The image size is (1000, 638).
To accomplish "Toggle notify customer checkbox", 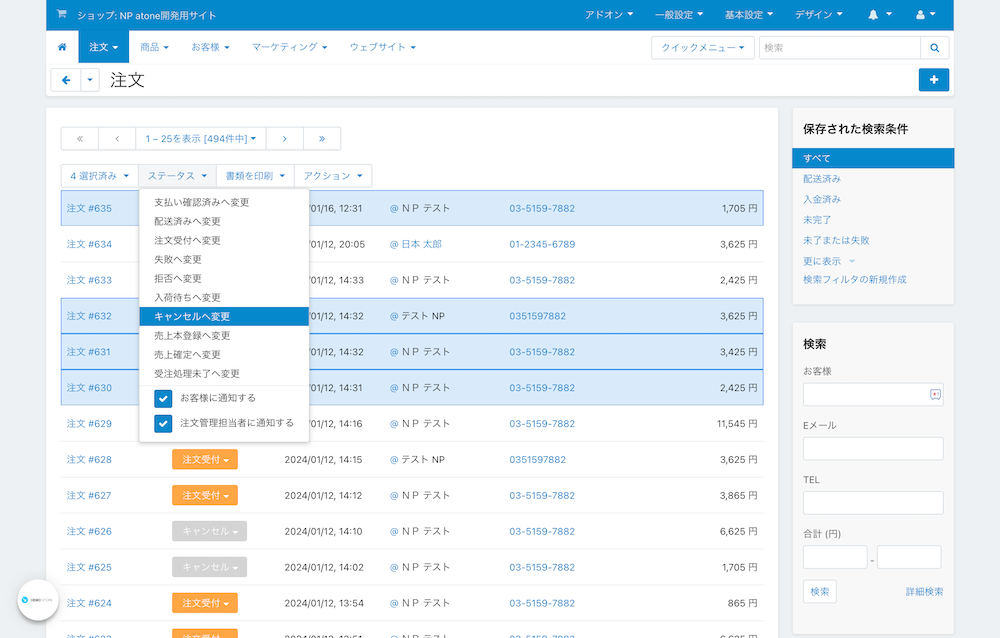I will (163, 399).
